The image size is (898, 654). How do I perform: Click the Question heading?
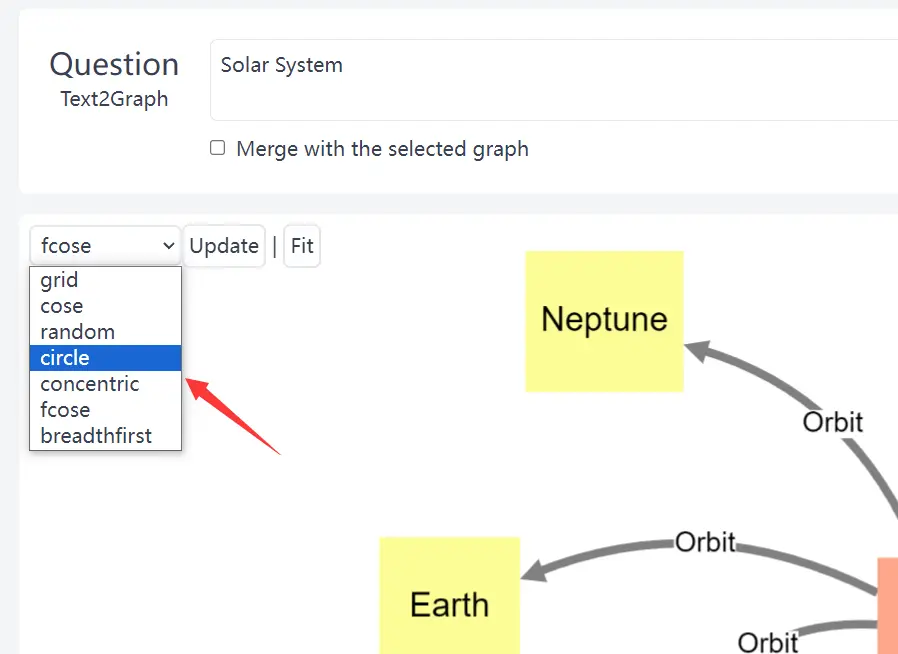tap(114, 64)
